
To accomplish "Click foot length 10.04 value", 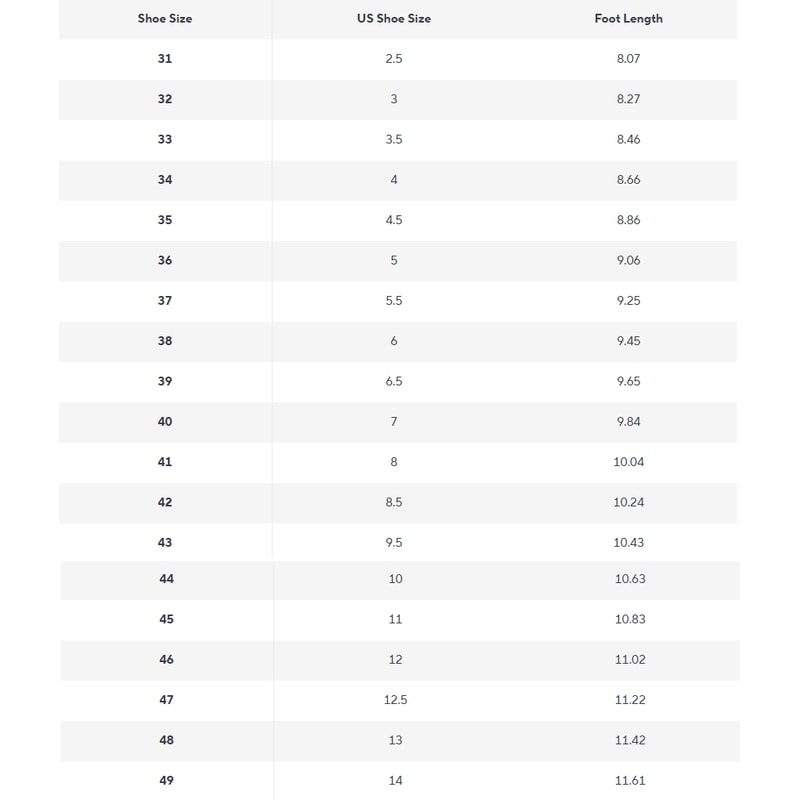I will coord(628,462).
